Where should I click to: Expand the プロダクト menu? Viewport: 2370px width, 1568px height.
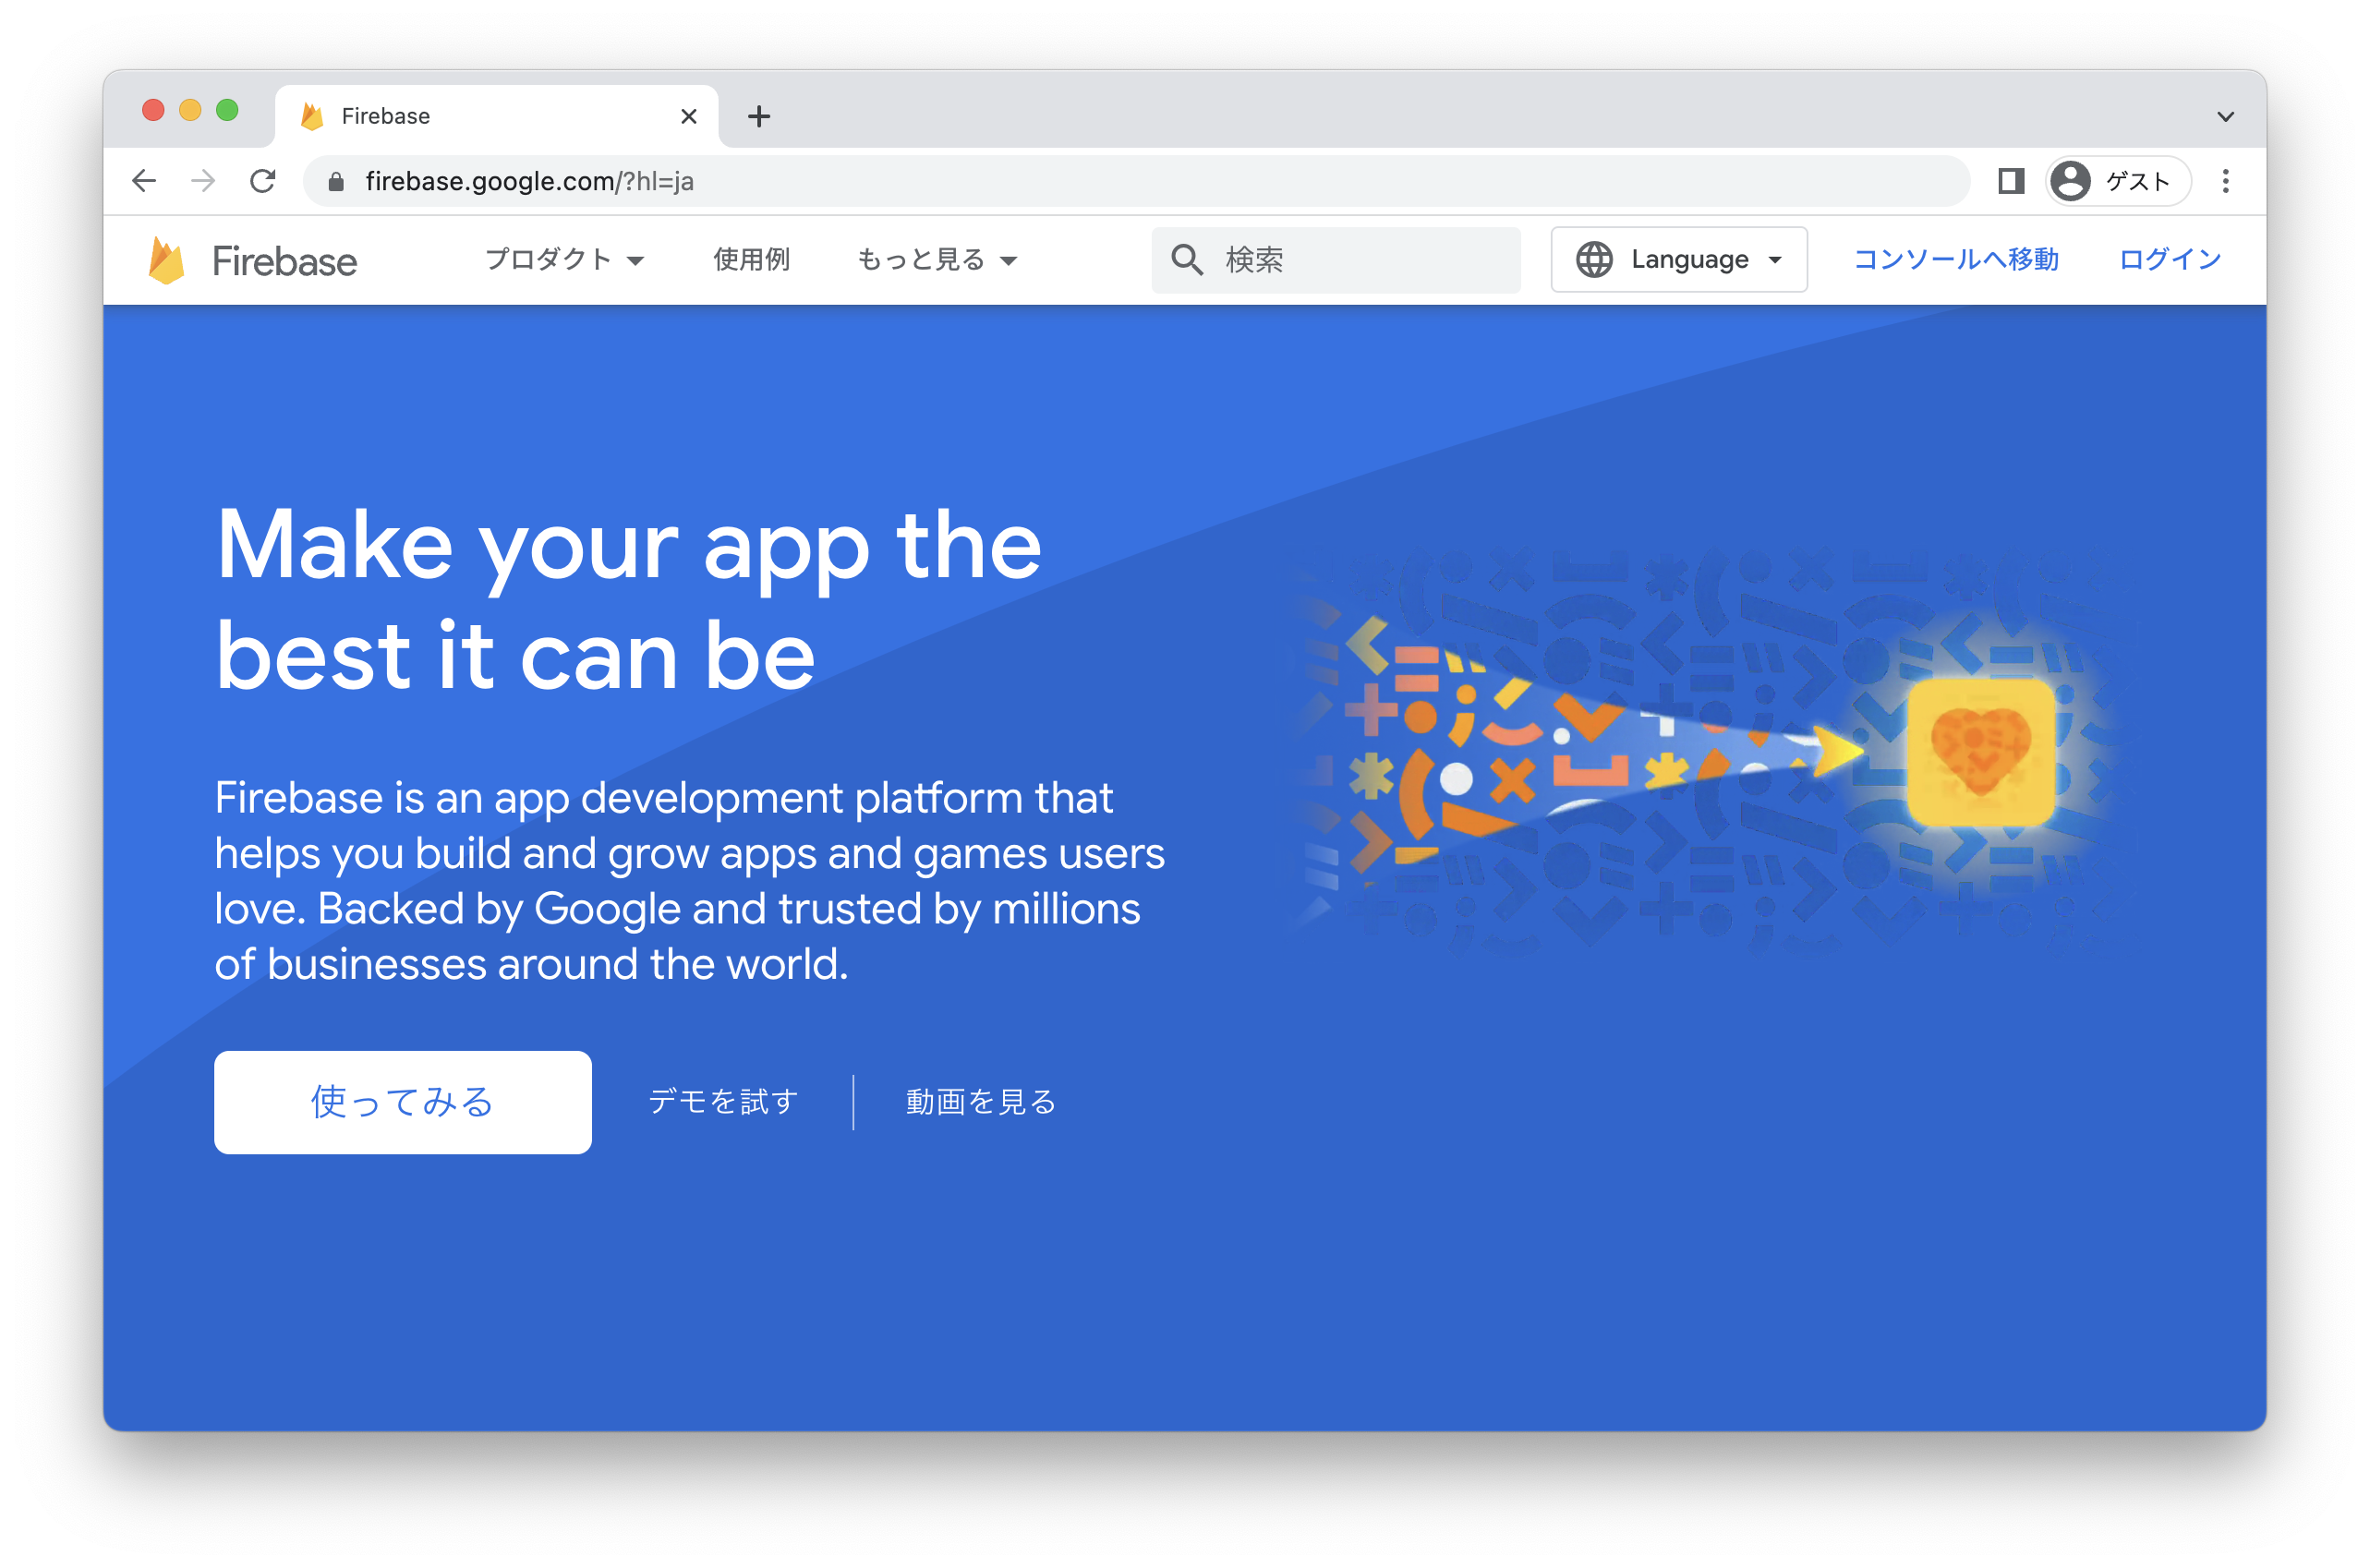[564, 259]
